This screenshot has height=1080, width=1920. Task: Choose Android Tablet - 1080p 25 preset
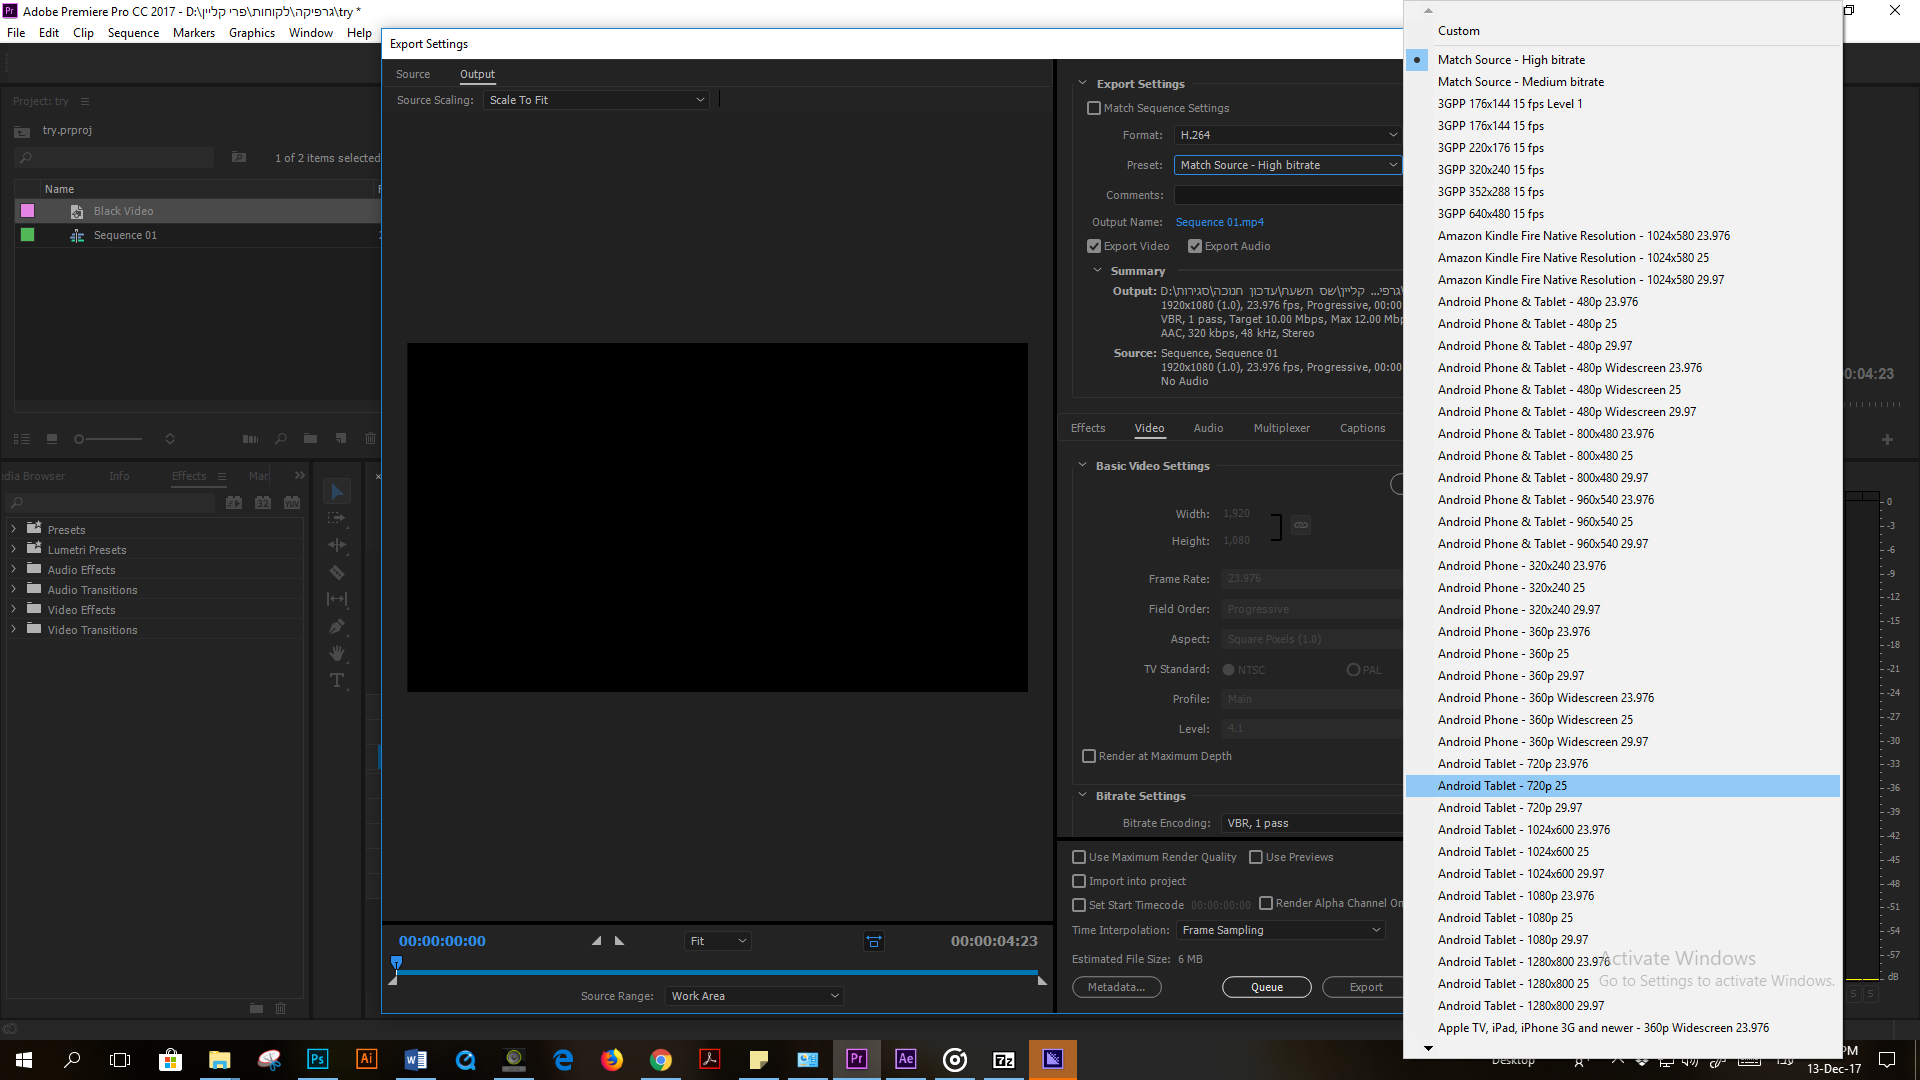(x=1505, y=918)
